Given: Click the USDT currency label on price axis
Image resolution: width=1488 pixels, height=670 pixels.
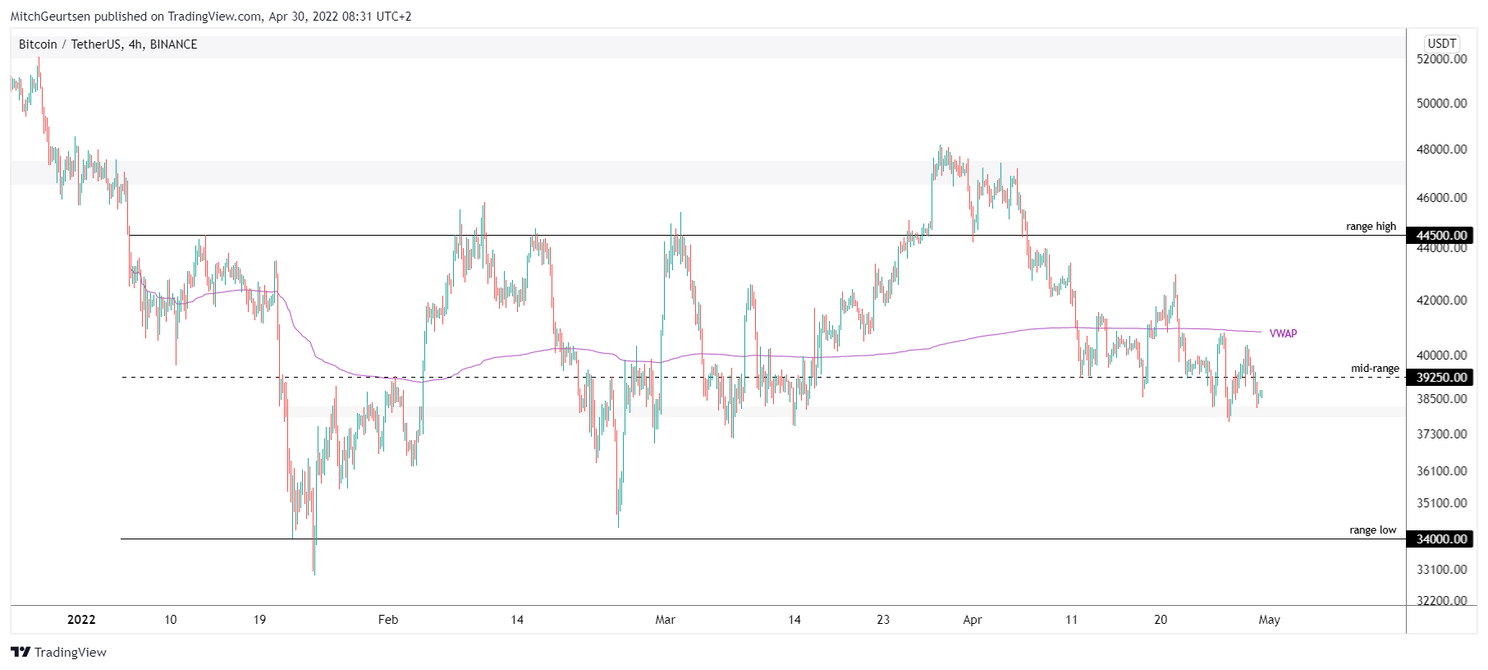Looking at the screenshot, I should 1441,43.
